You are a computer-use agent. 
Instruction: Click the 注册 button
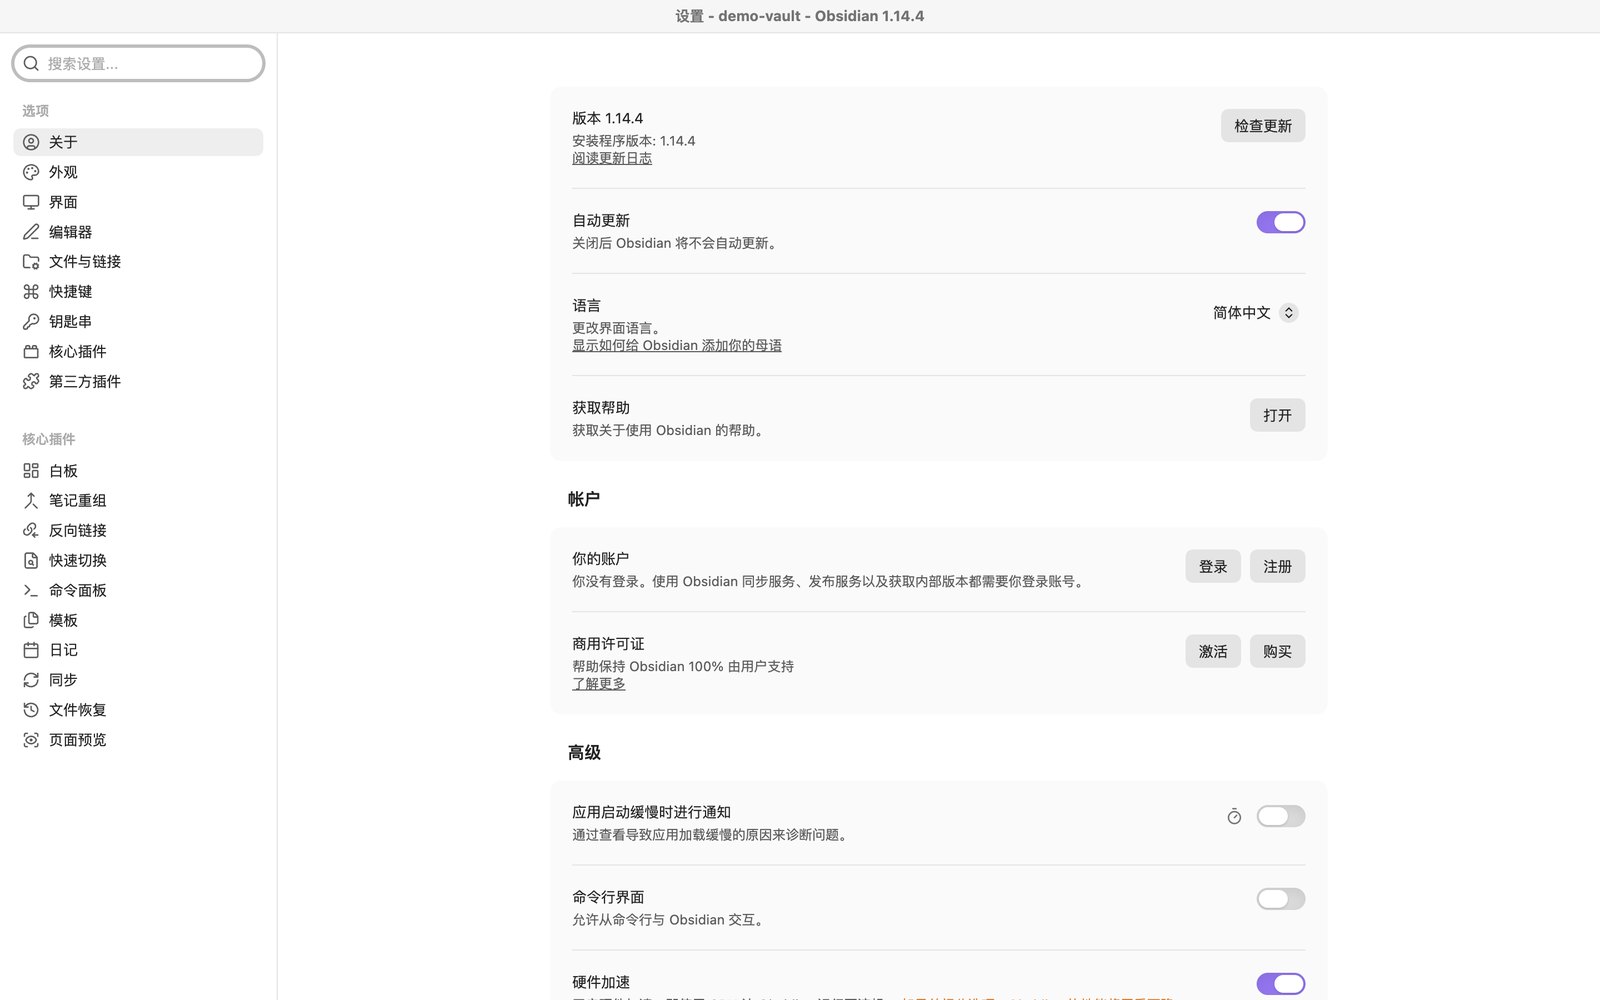click(x=1277, y=566)
